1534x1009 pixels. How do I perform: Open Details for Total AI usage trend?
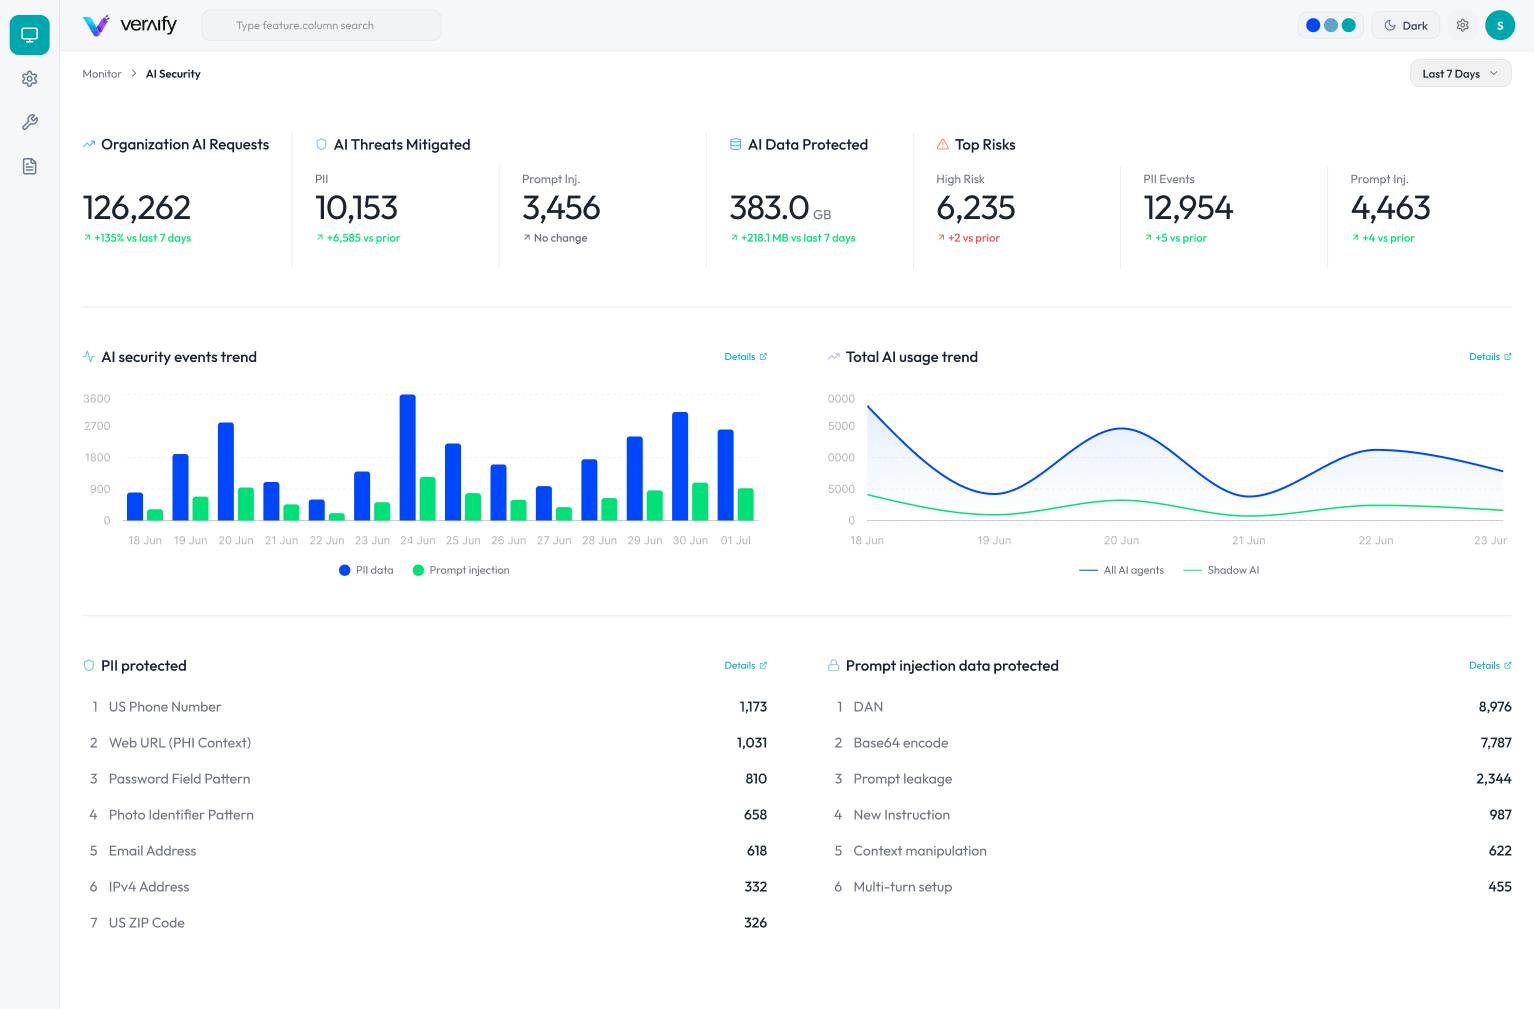click(1490, 357)
